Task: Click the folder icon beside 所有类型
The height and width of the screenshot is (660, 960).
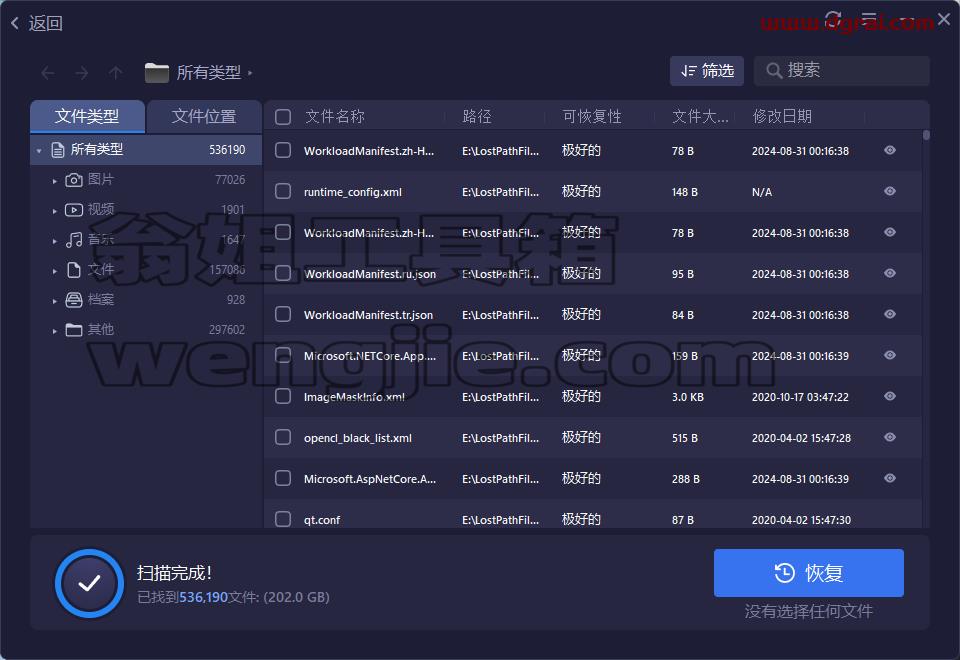Action: click(x=157, y=73)
